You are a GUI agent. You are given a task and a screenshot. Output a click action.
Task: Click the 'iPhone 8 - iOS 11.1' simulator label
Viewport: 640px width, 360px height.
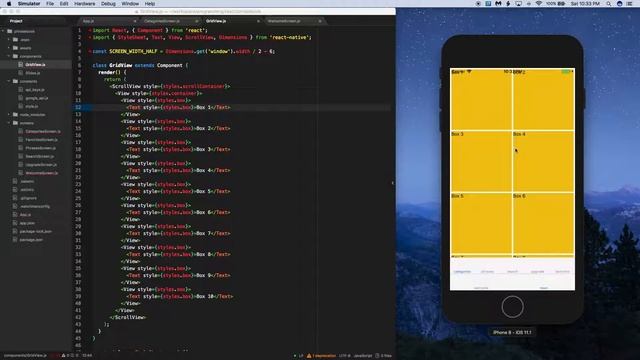tap(512, 333)
